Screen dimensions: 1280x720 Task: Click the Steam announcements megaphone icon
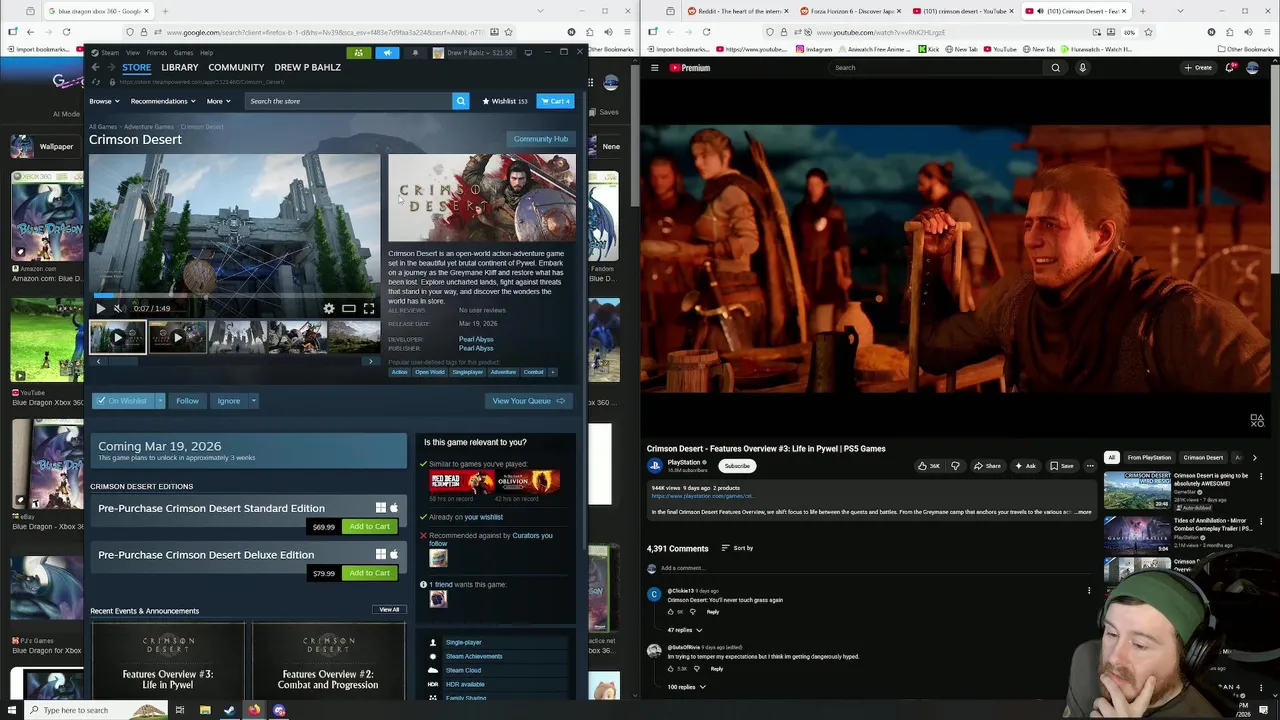tap(387, 53)
